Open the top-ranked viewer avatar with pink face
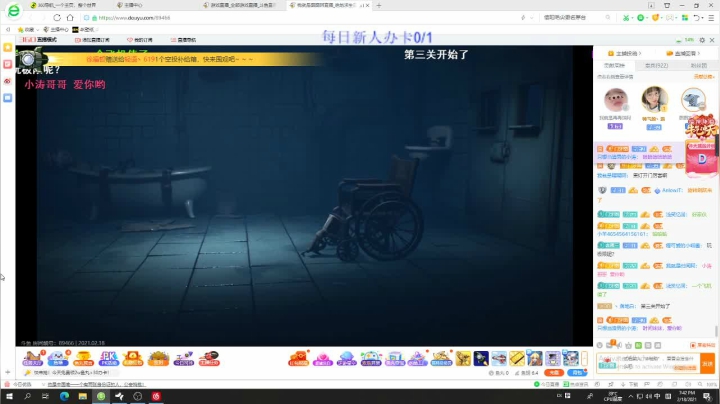 [x=615, y=99]
